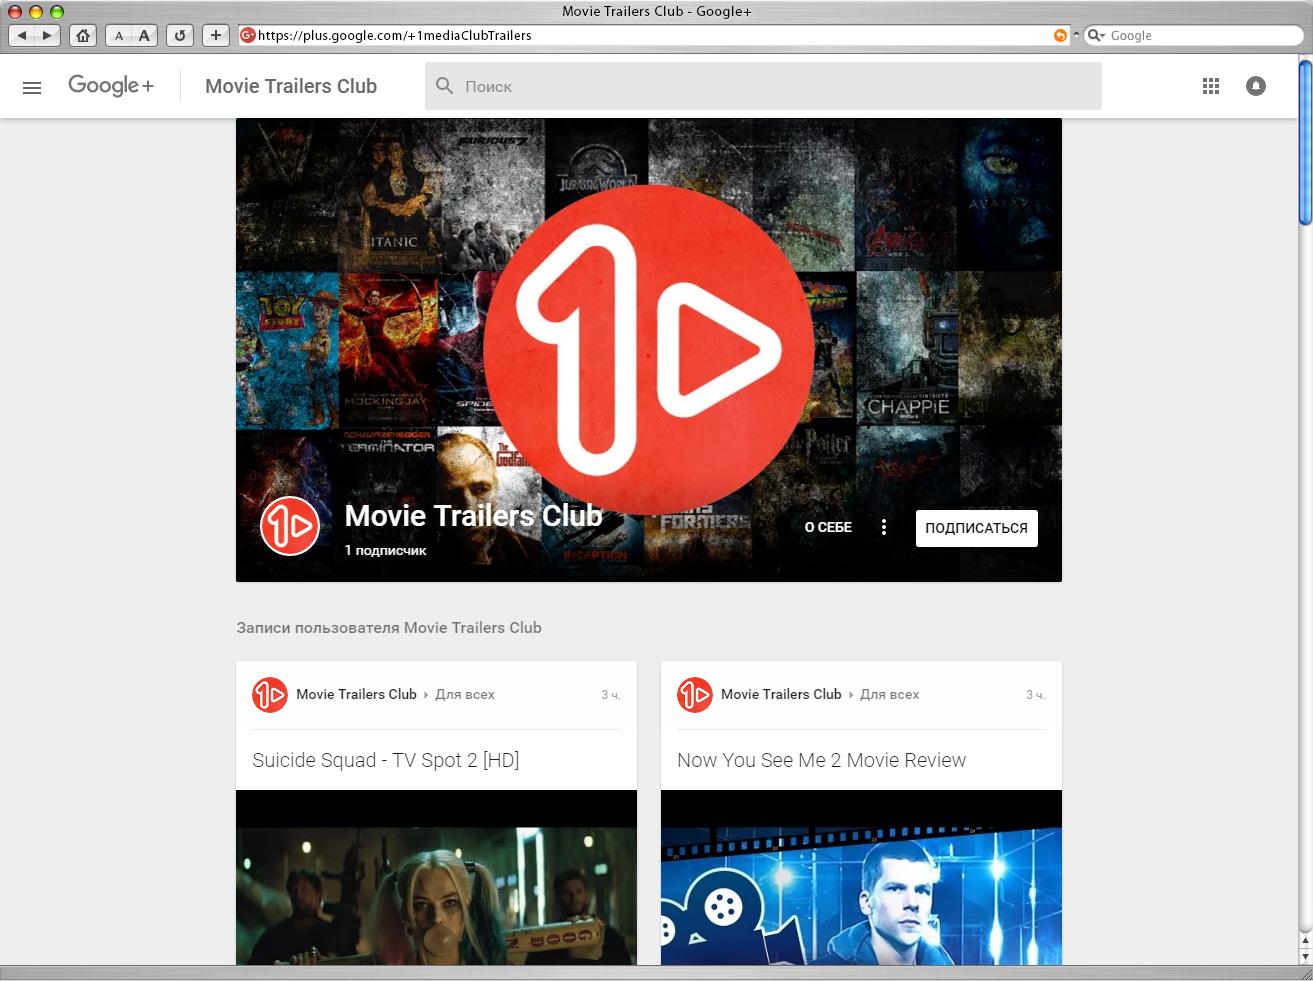Open the Google+ hamburger menu

click(x=32, y=87)
